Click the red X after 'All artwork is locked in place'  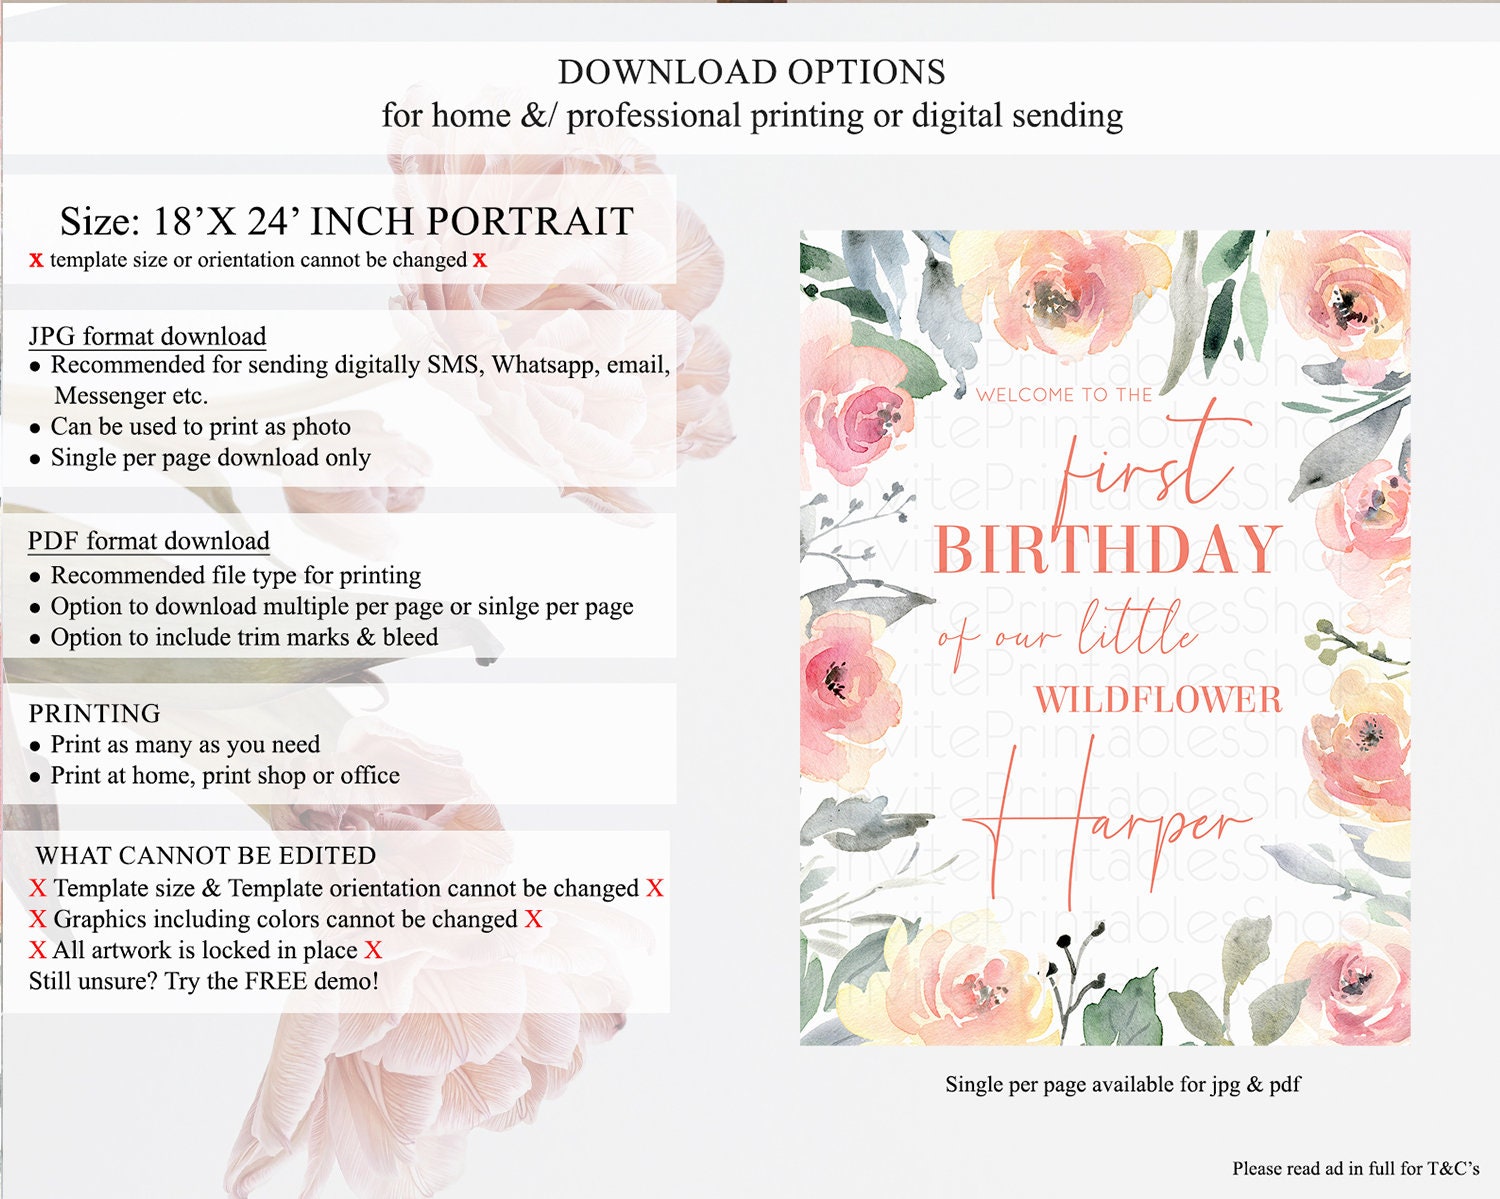pyautogui.click(x=373, y=950)
